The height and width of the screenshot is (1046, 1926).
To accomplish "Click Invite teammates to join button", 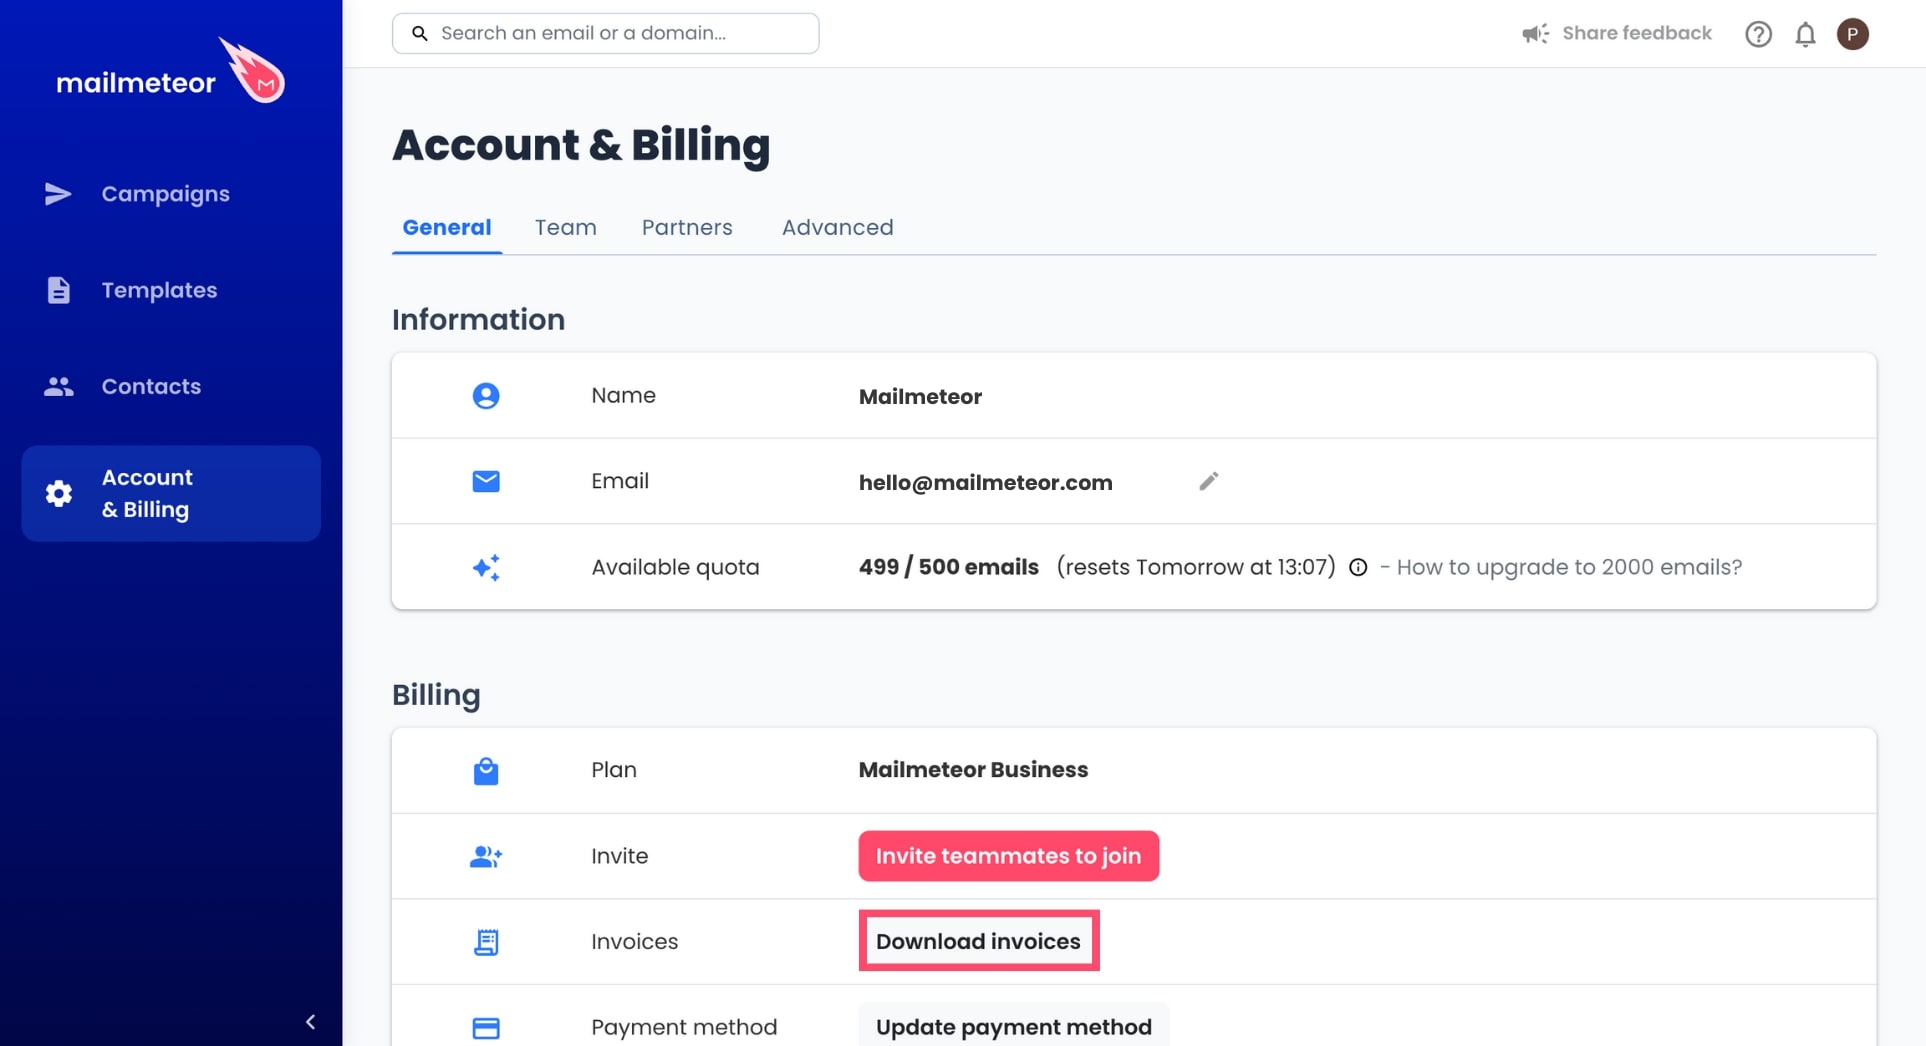I will 1008,856.
